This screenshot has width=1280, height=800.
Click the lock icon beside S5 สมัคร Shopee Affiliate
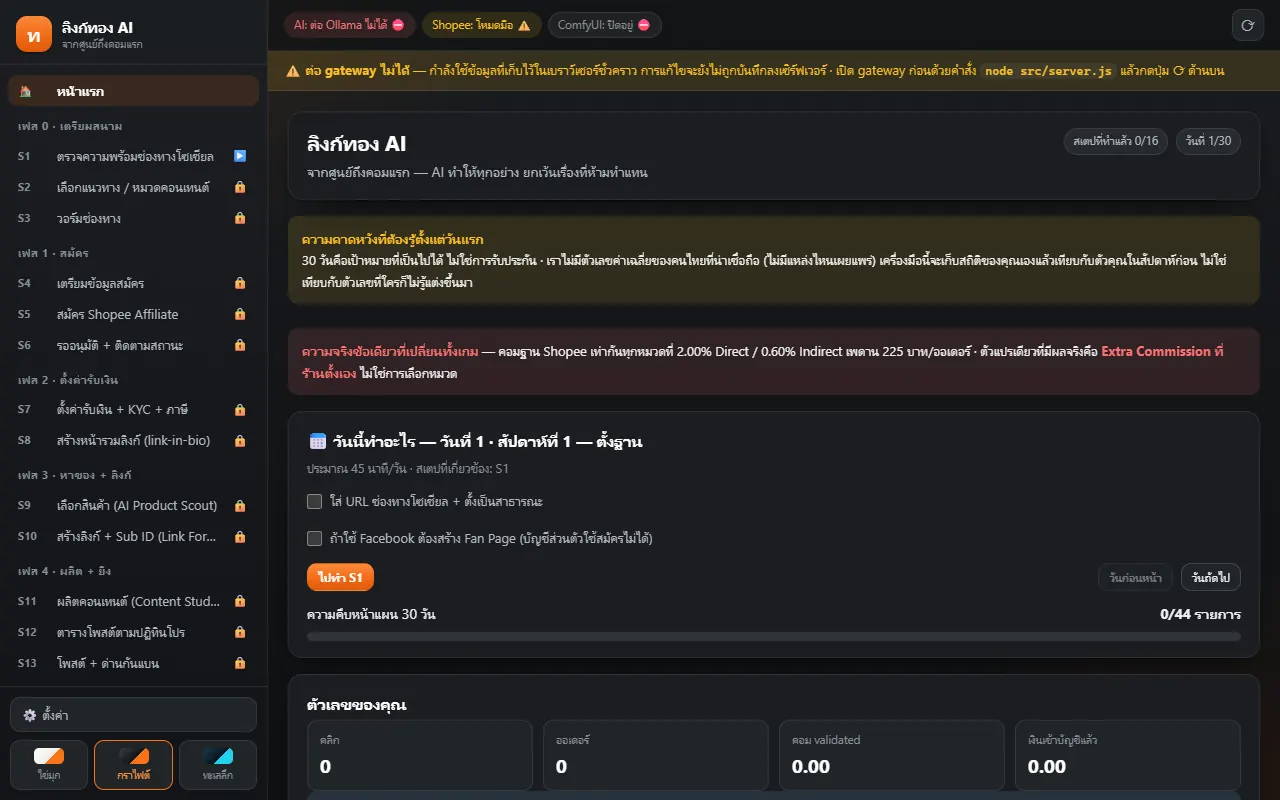pos(240,314)
